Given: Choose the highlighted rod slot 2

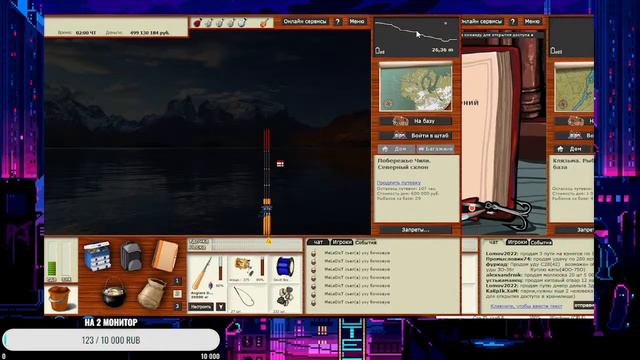Looking at the screenshot, I should pyautogui.click(x=177, y=293).
